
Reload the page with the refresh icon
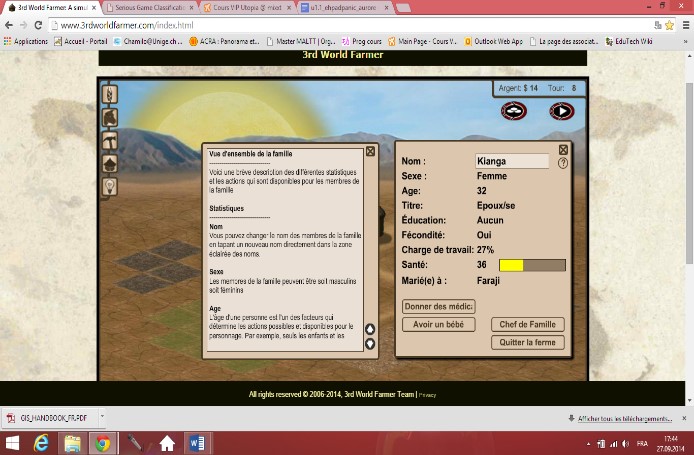click(38, 25)
